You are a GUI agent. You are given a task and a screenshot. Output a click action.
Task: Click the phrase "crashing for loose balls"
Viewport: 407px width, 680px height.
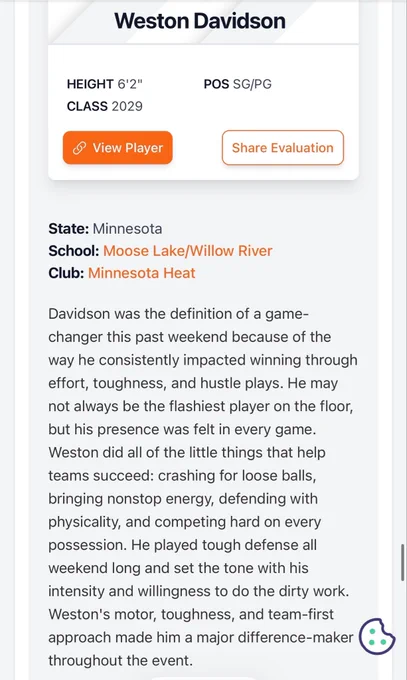coord(236,475)
